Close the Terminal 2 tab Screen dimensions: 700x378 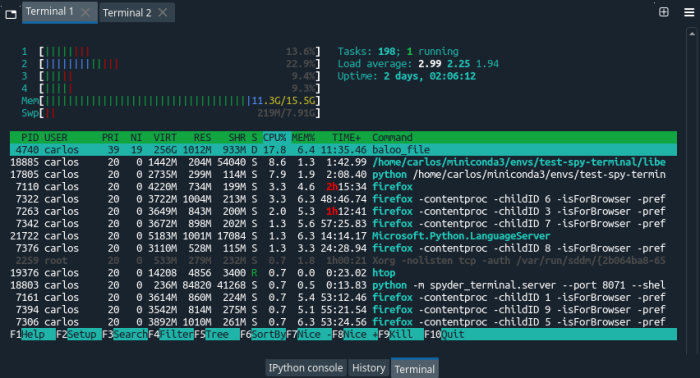(163, 12)
